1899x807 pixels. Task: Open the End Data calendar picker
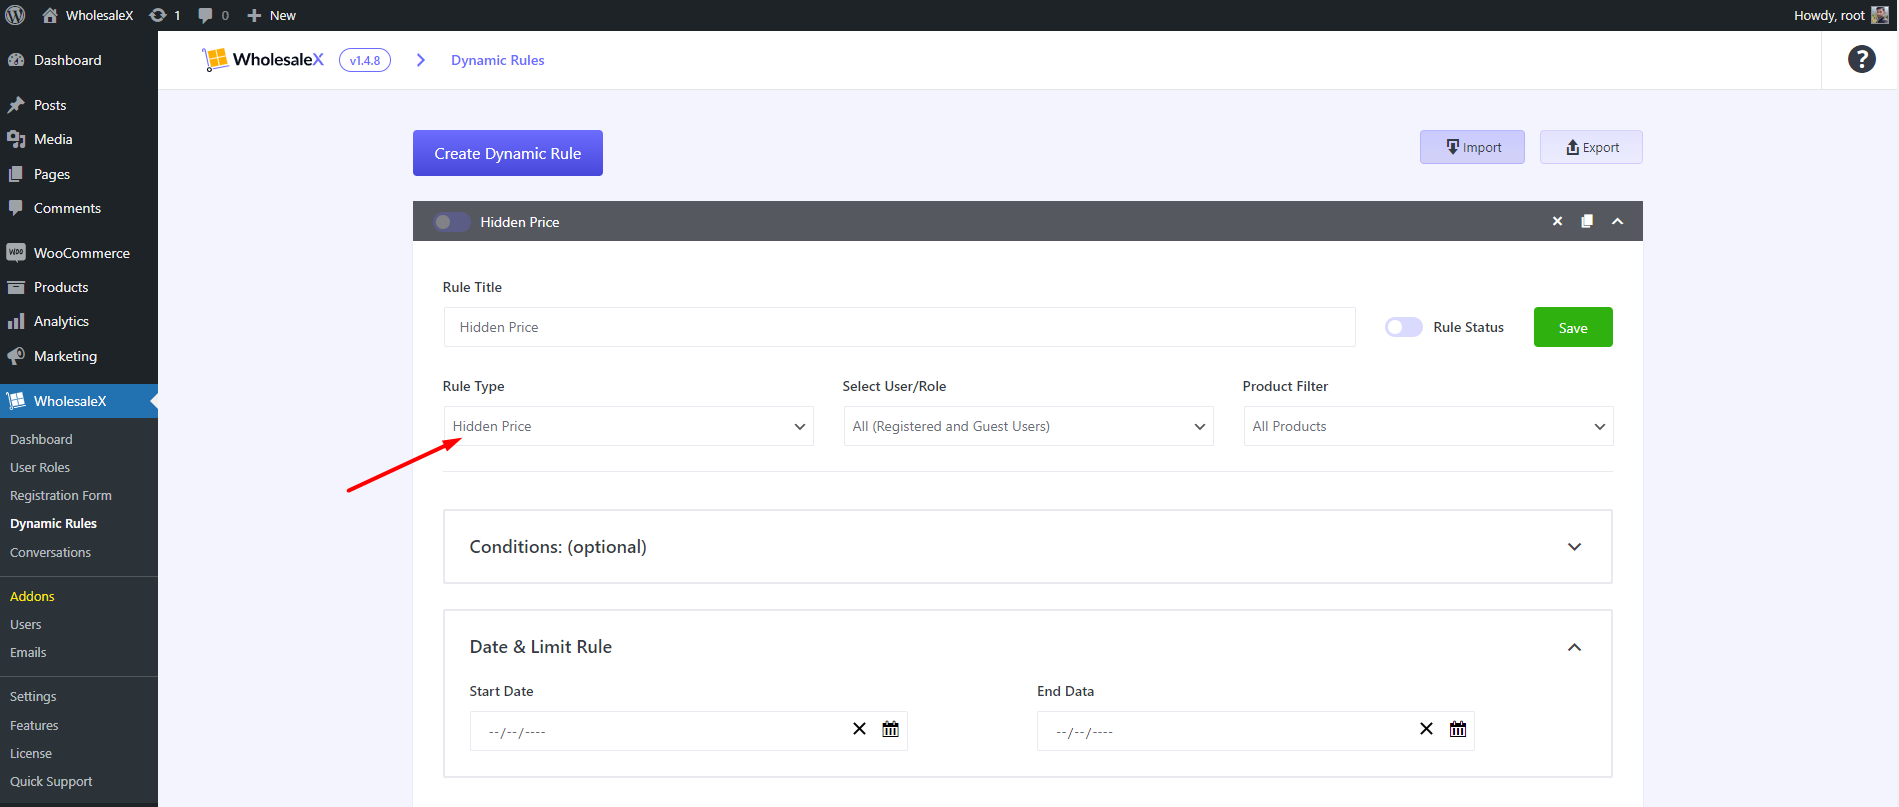1458,729
